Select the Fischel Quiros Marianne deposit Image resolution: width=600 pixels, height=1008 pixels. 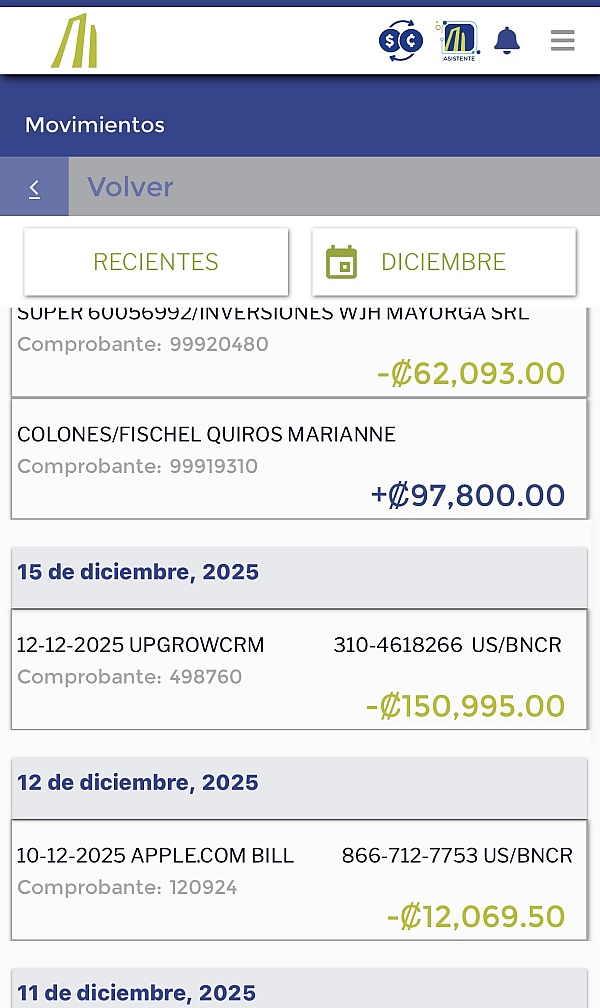[299, 458]
